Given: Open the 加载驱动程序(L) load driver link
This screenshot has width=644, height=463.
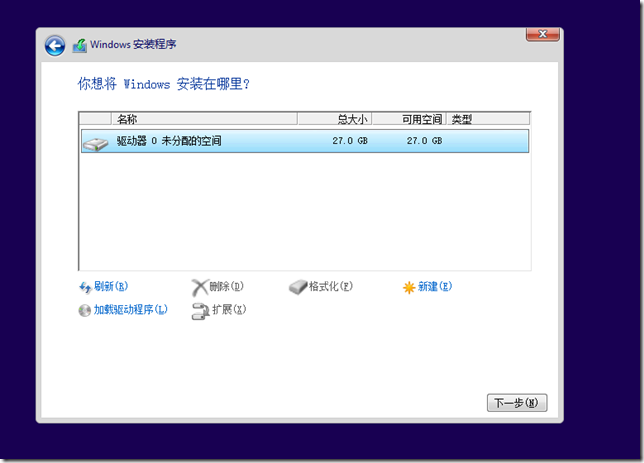Looking at the screenshot, I should tap(131, 309).
